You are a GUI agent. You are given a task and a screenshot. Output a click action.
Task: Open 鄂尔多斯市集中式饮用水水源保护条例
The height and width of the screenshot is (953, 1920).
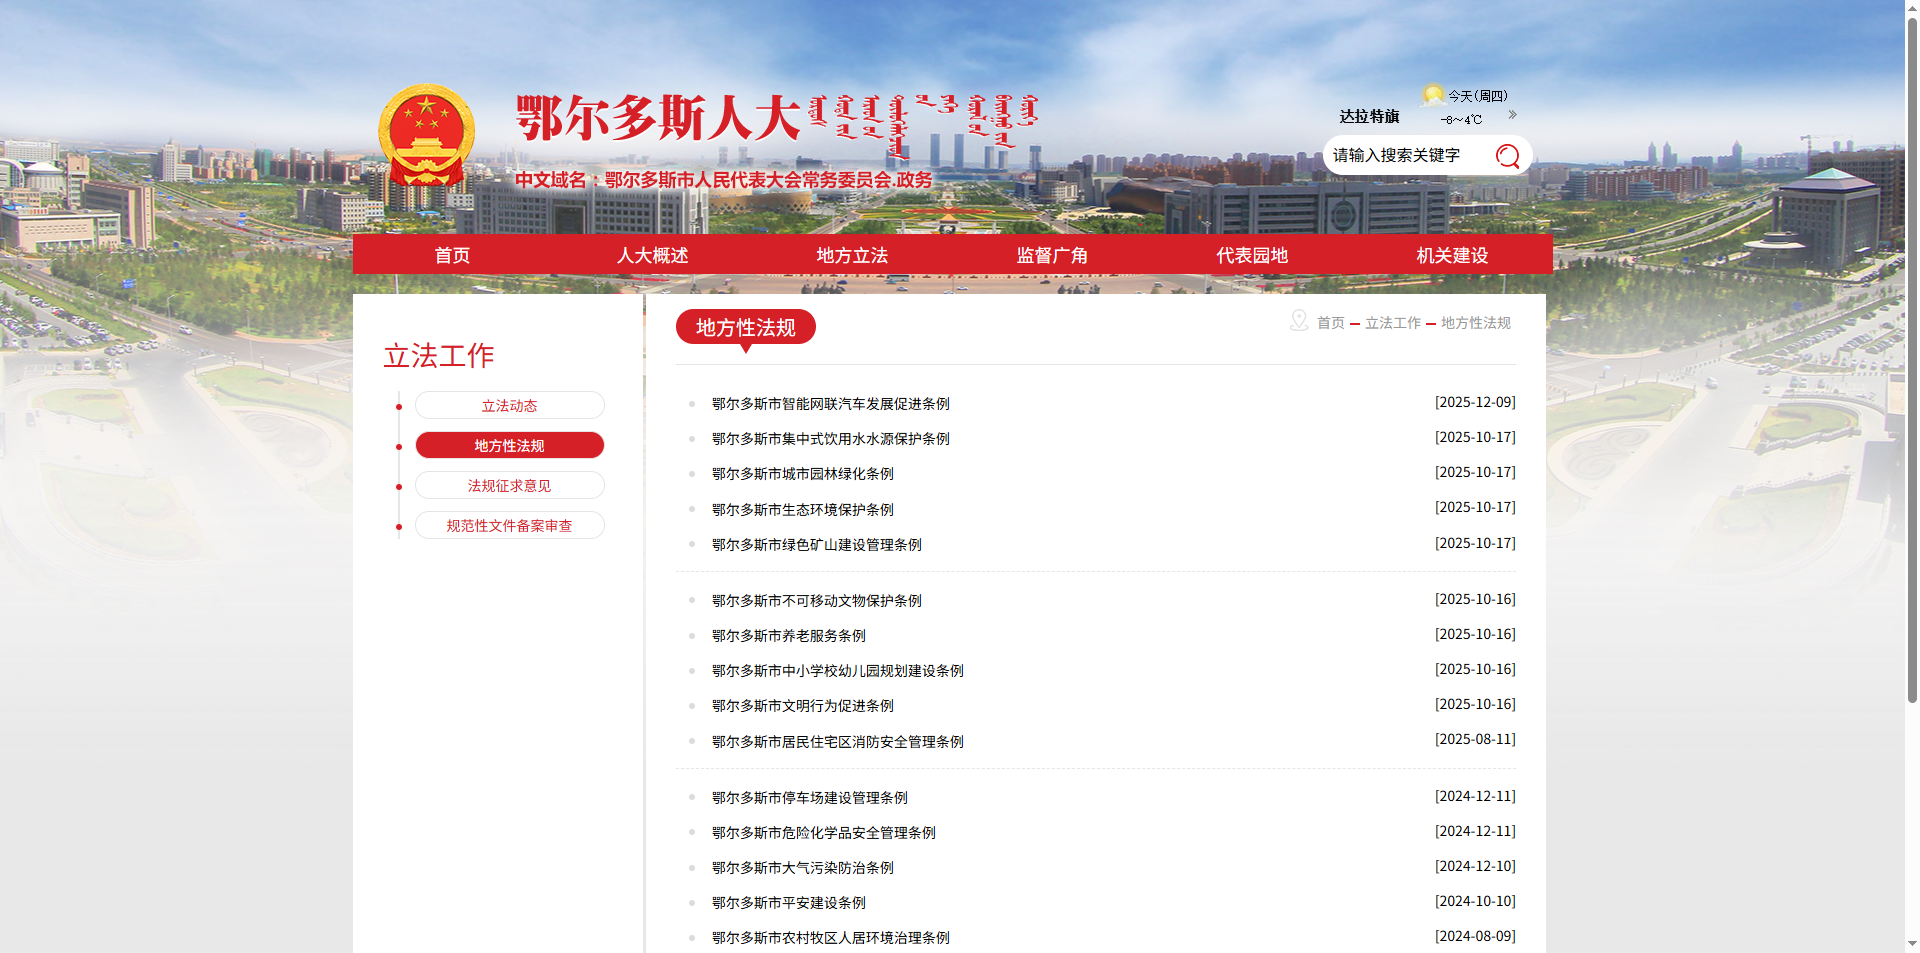pos(831,439)
